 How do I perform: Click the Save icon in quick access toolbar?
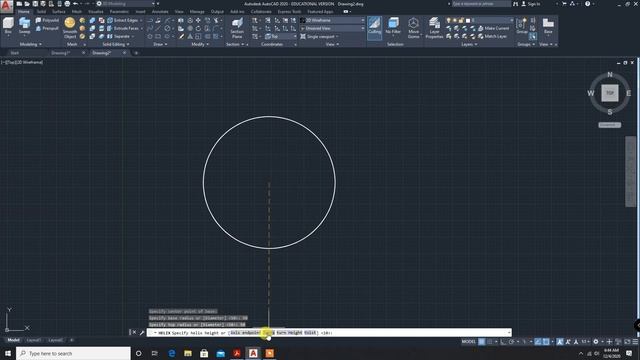35,4
